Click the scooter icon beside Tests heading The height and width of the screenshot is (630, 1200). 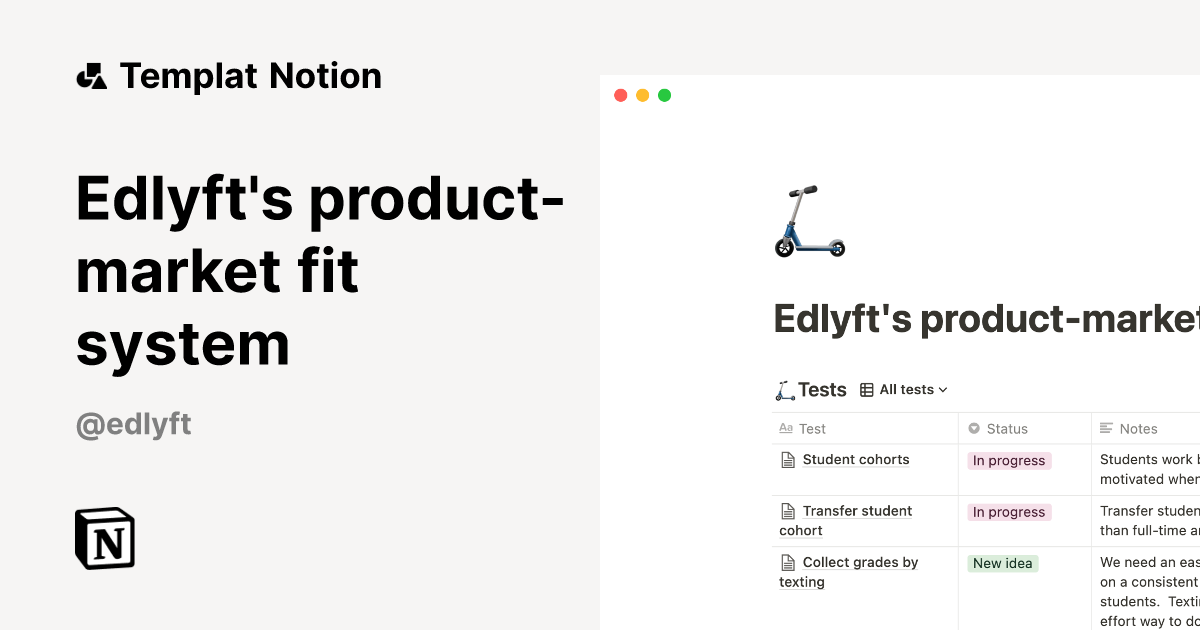click(786, 389)
